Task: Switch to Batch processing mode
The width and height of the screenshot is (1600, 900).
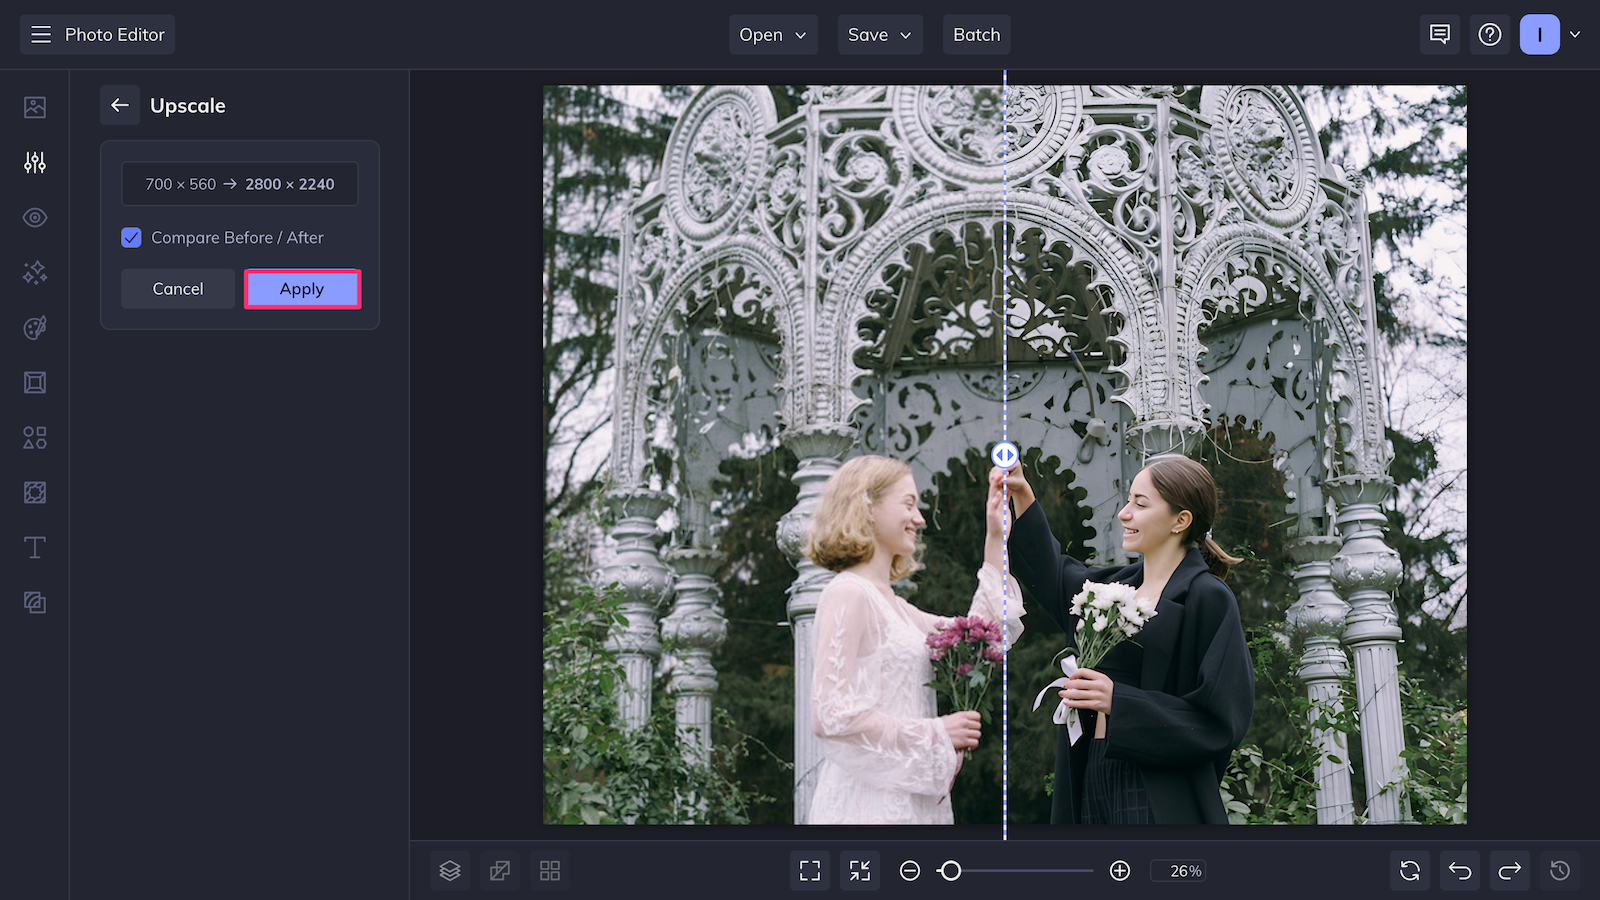Action: point(976,34)
